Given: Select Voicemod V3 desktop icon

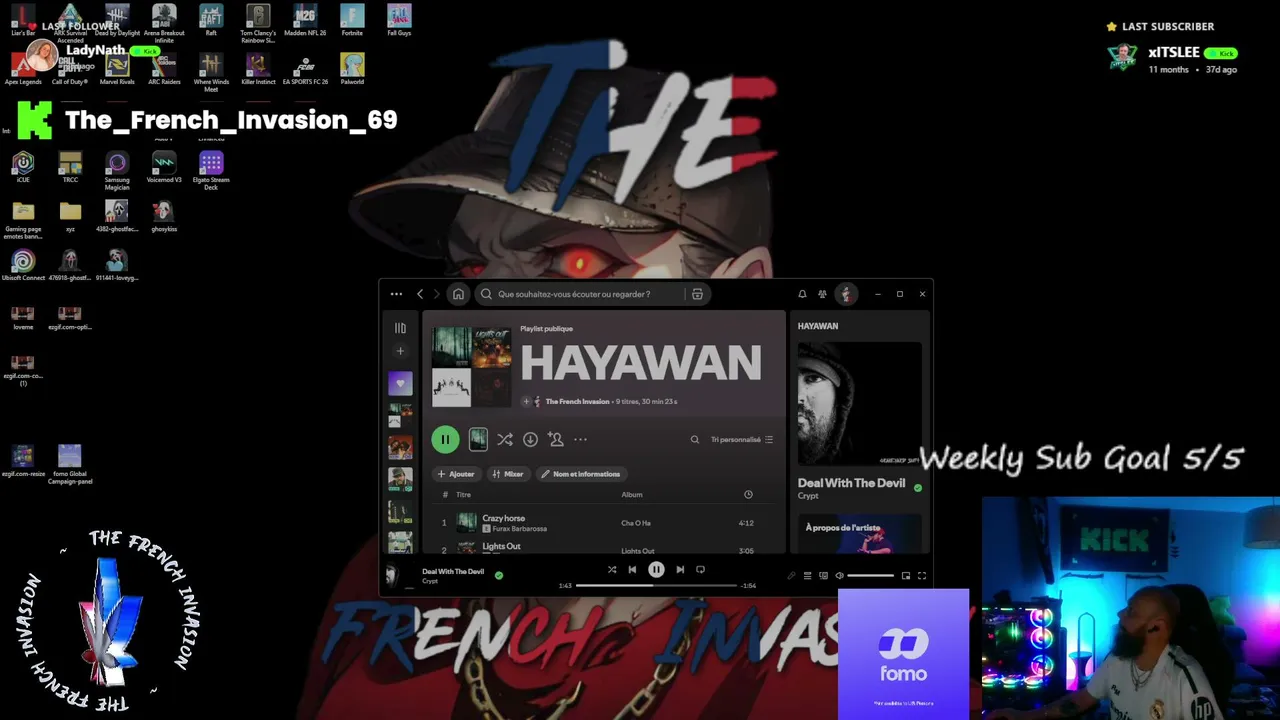Looking at the screenshot, I should click(164, 167).
